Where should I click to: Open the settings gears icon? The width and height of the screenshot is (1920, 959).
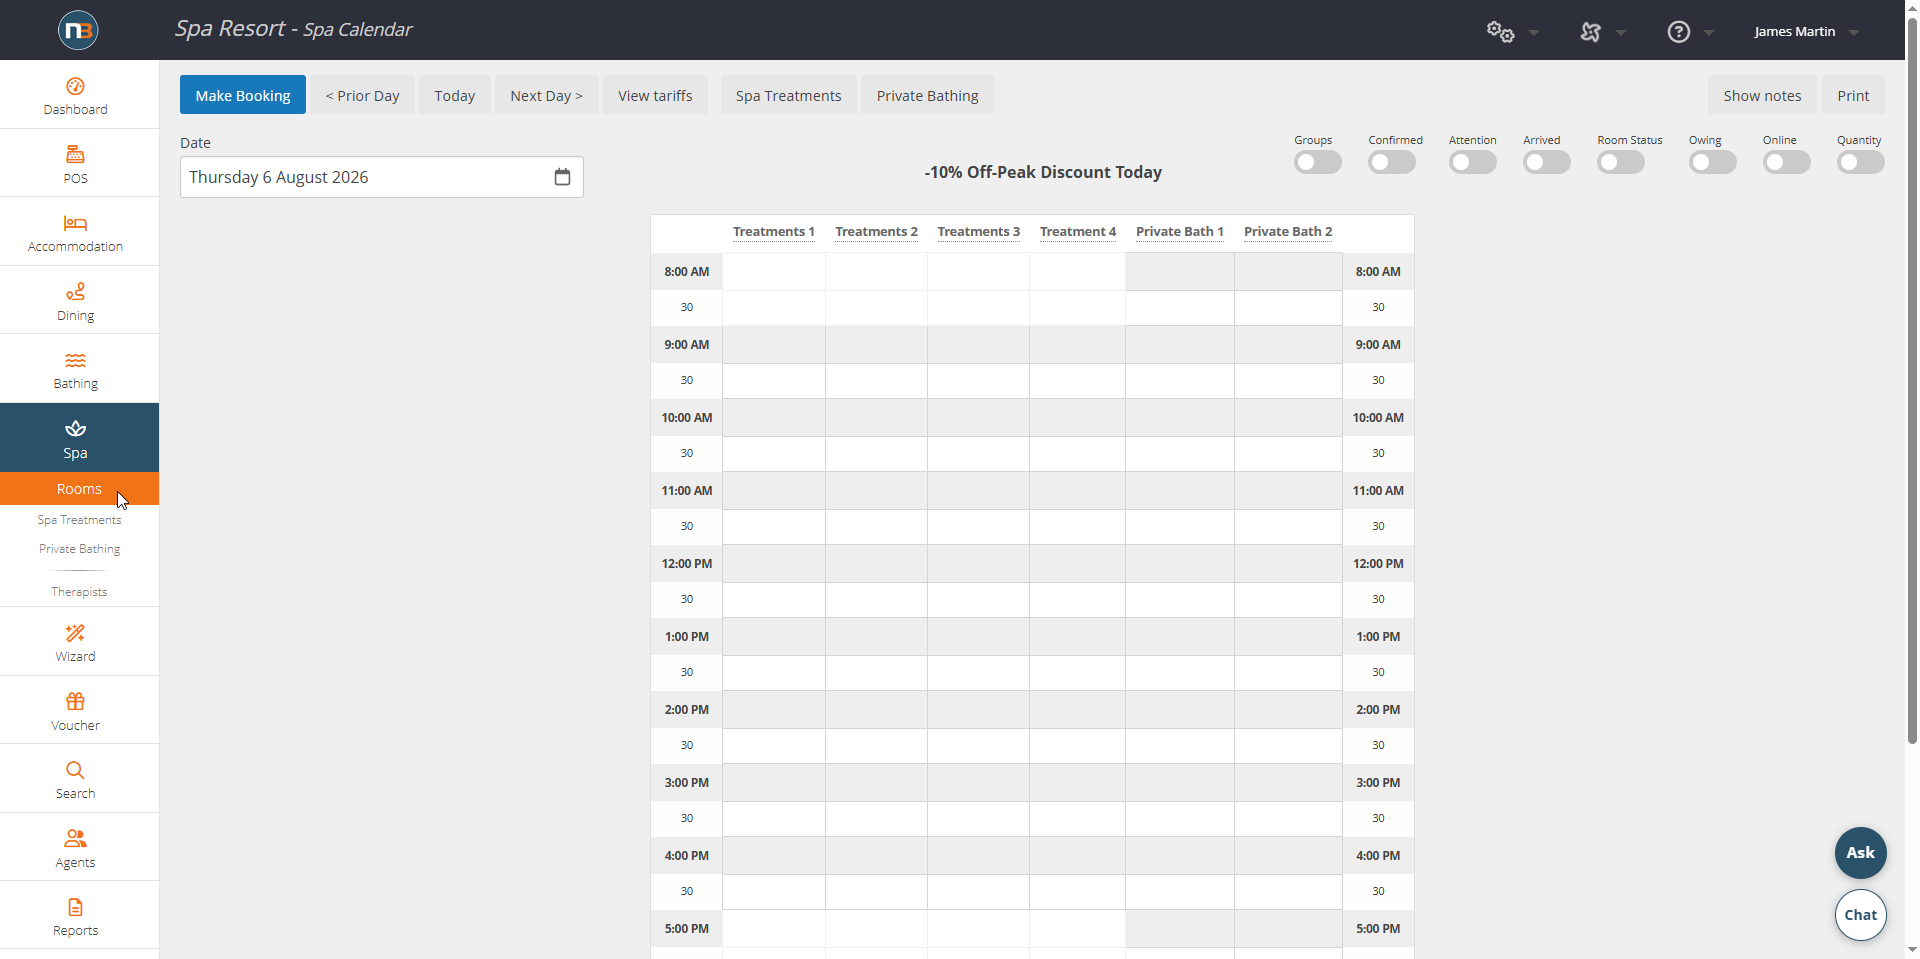[x=1500, y=31]
